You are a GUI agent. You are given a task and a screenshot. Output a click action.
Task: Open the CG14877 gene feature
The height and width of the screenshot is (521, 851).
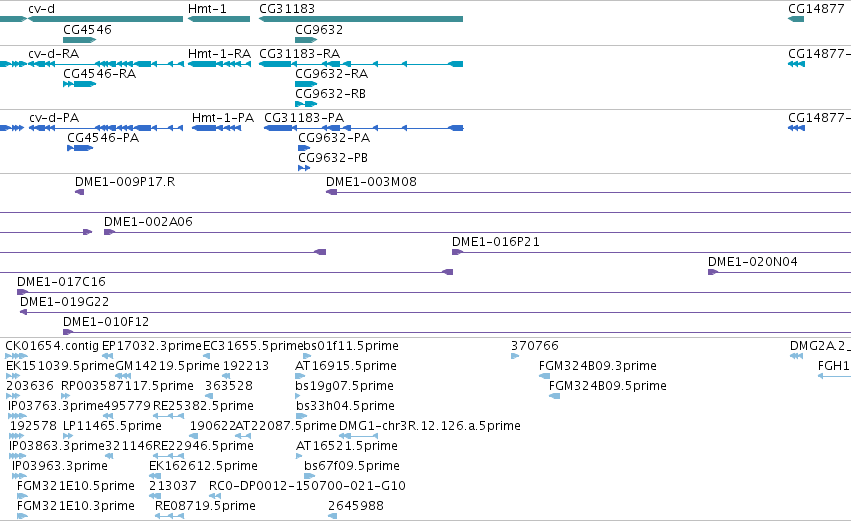tap(796, 19)
